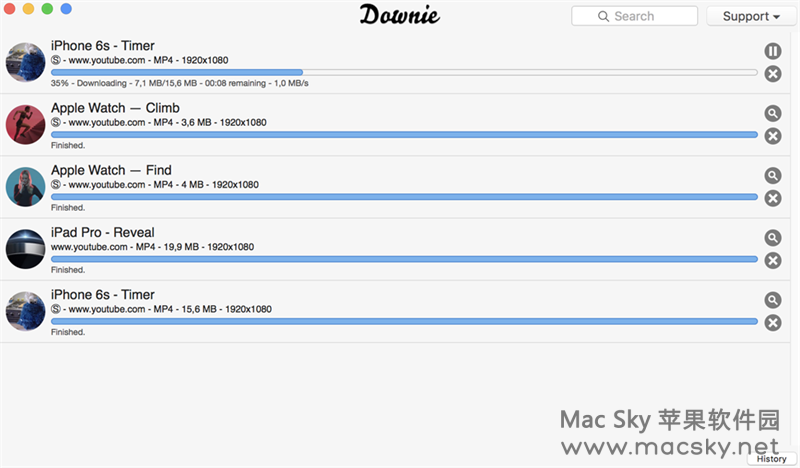Open the History button
This screenshot has width=800, height=468.
pyautogui.click(x=771, y=459)
